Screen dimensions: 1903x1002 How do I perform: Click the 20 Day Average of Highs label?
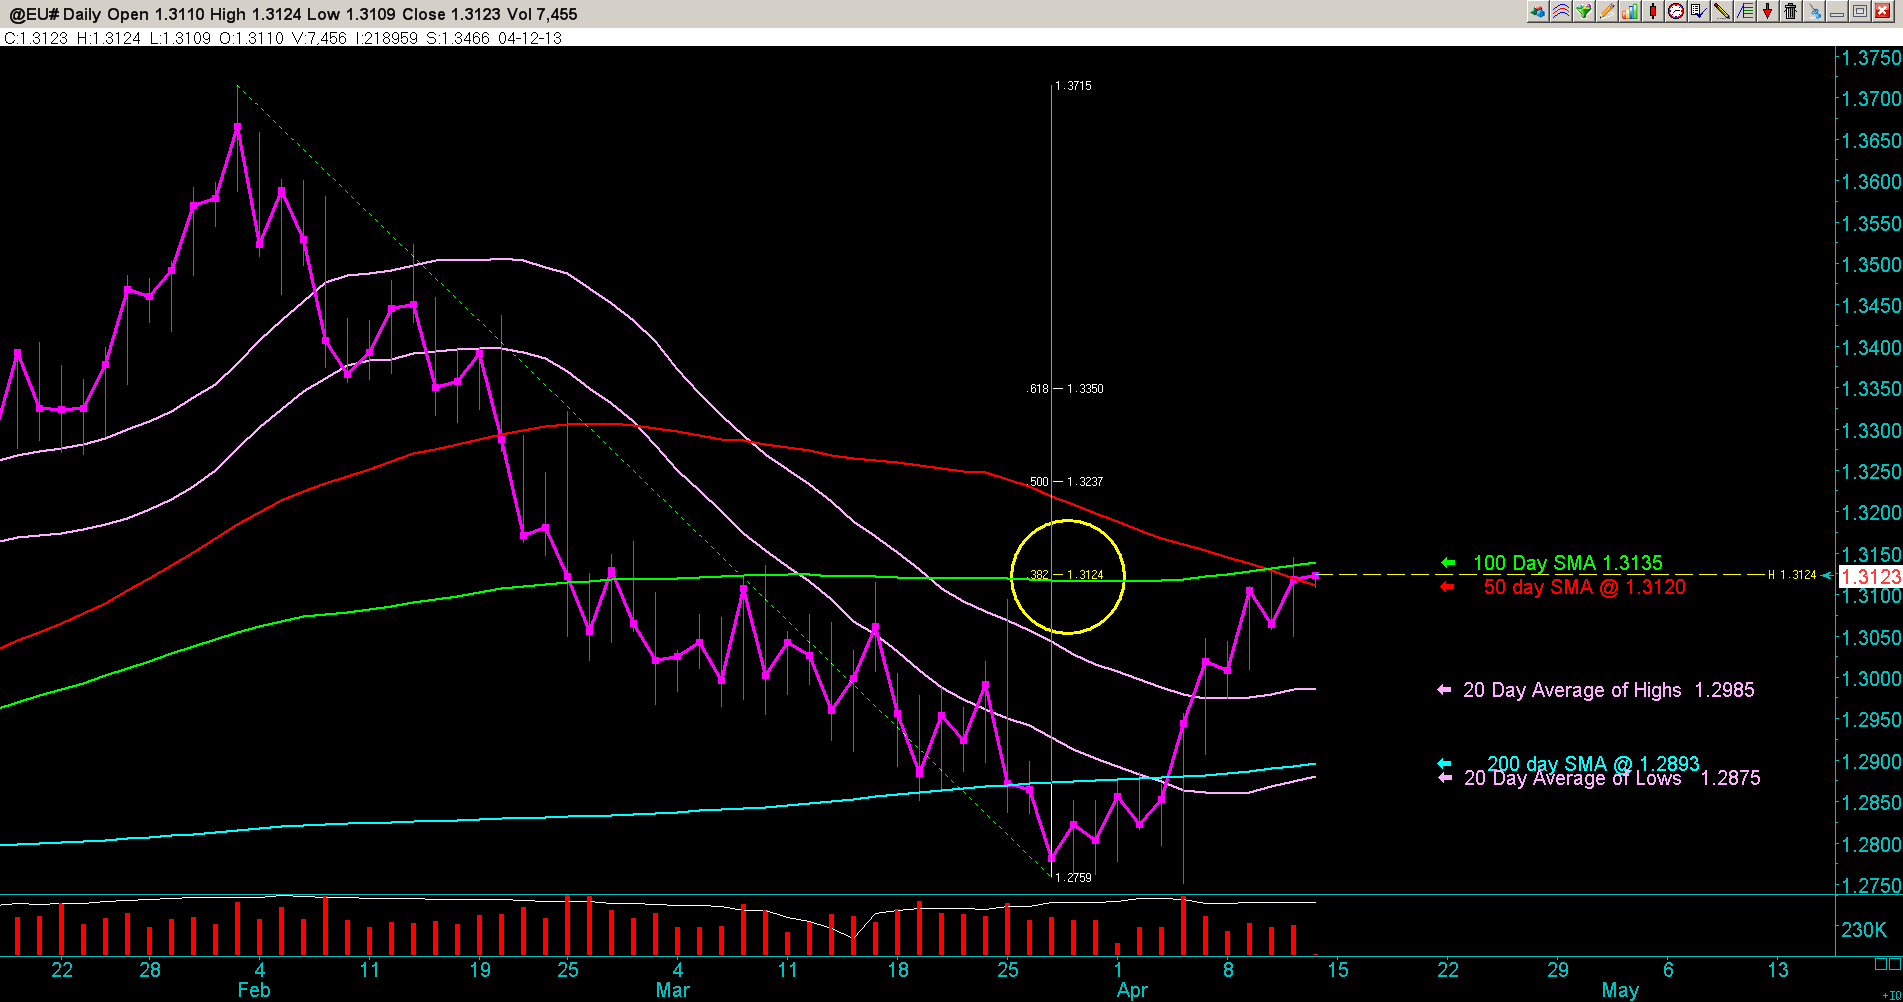(x=1608, y=690)
